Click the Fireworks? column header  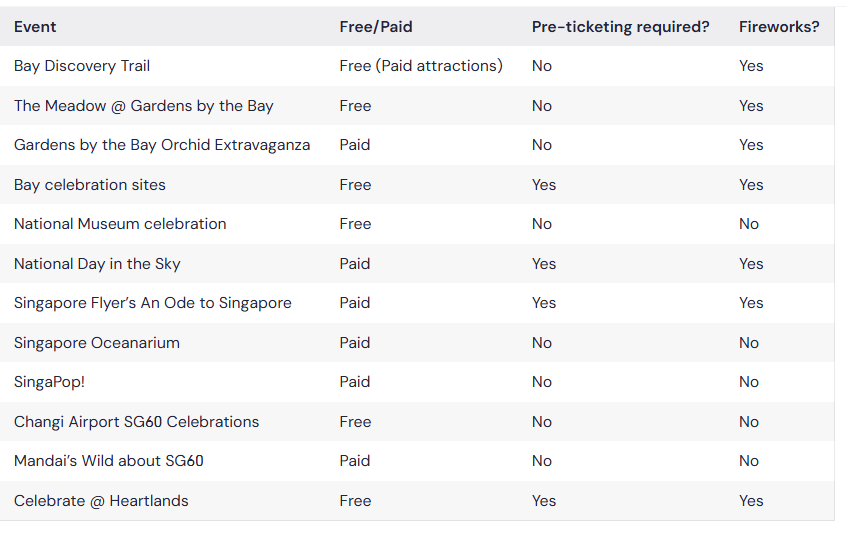[x=779, y=26]
